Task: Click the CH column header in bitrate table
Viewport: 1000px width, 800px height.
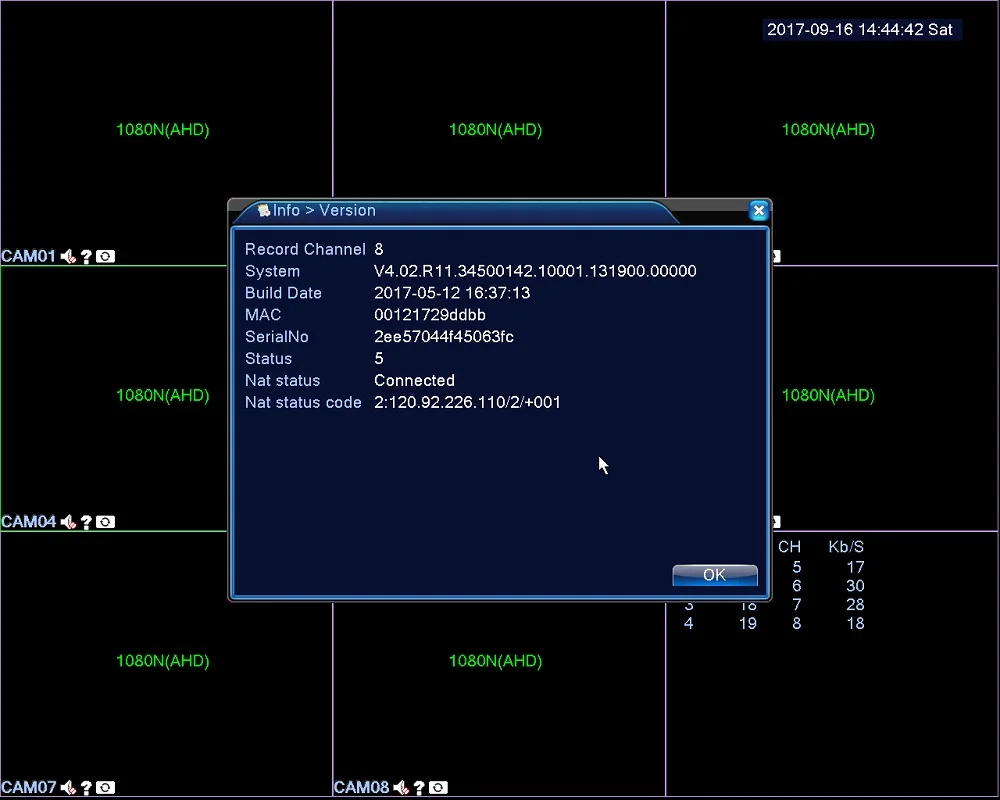Action: (790, 547)
